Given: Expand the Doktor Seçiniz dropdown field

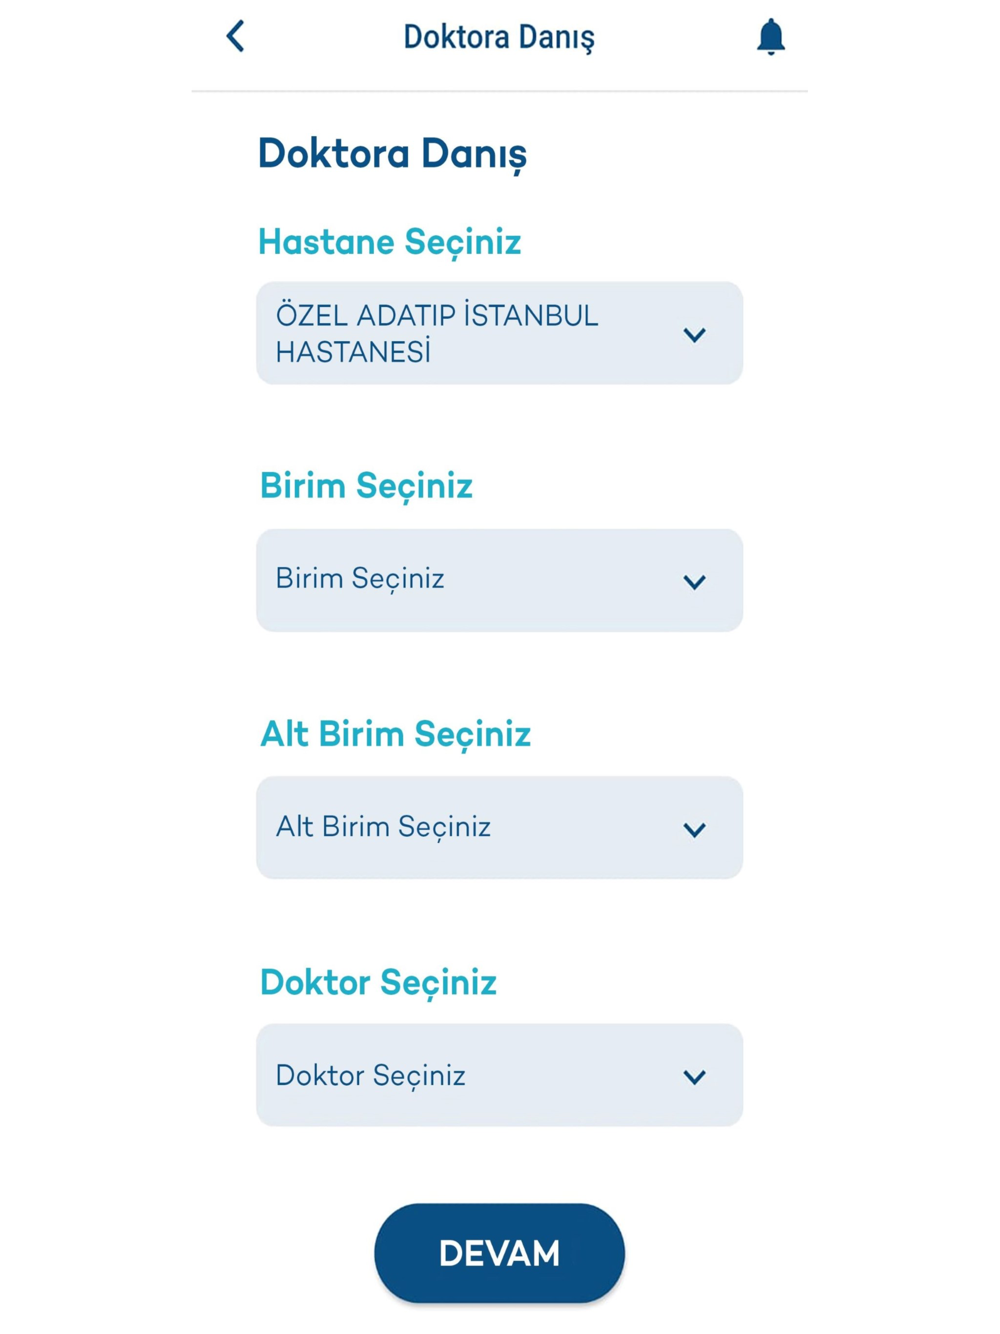Looking at the screenshot, I should tap(499, 1075).
